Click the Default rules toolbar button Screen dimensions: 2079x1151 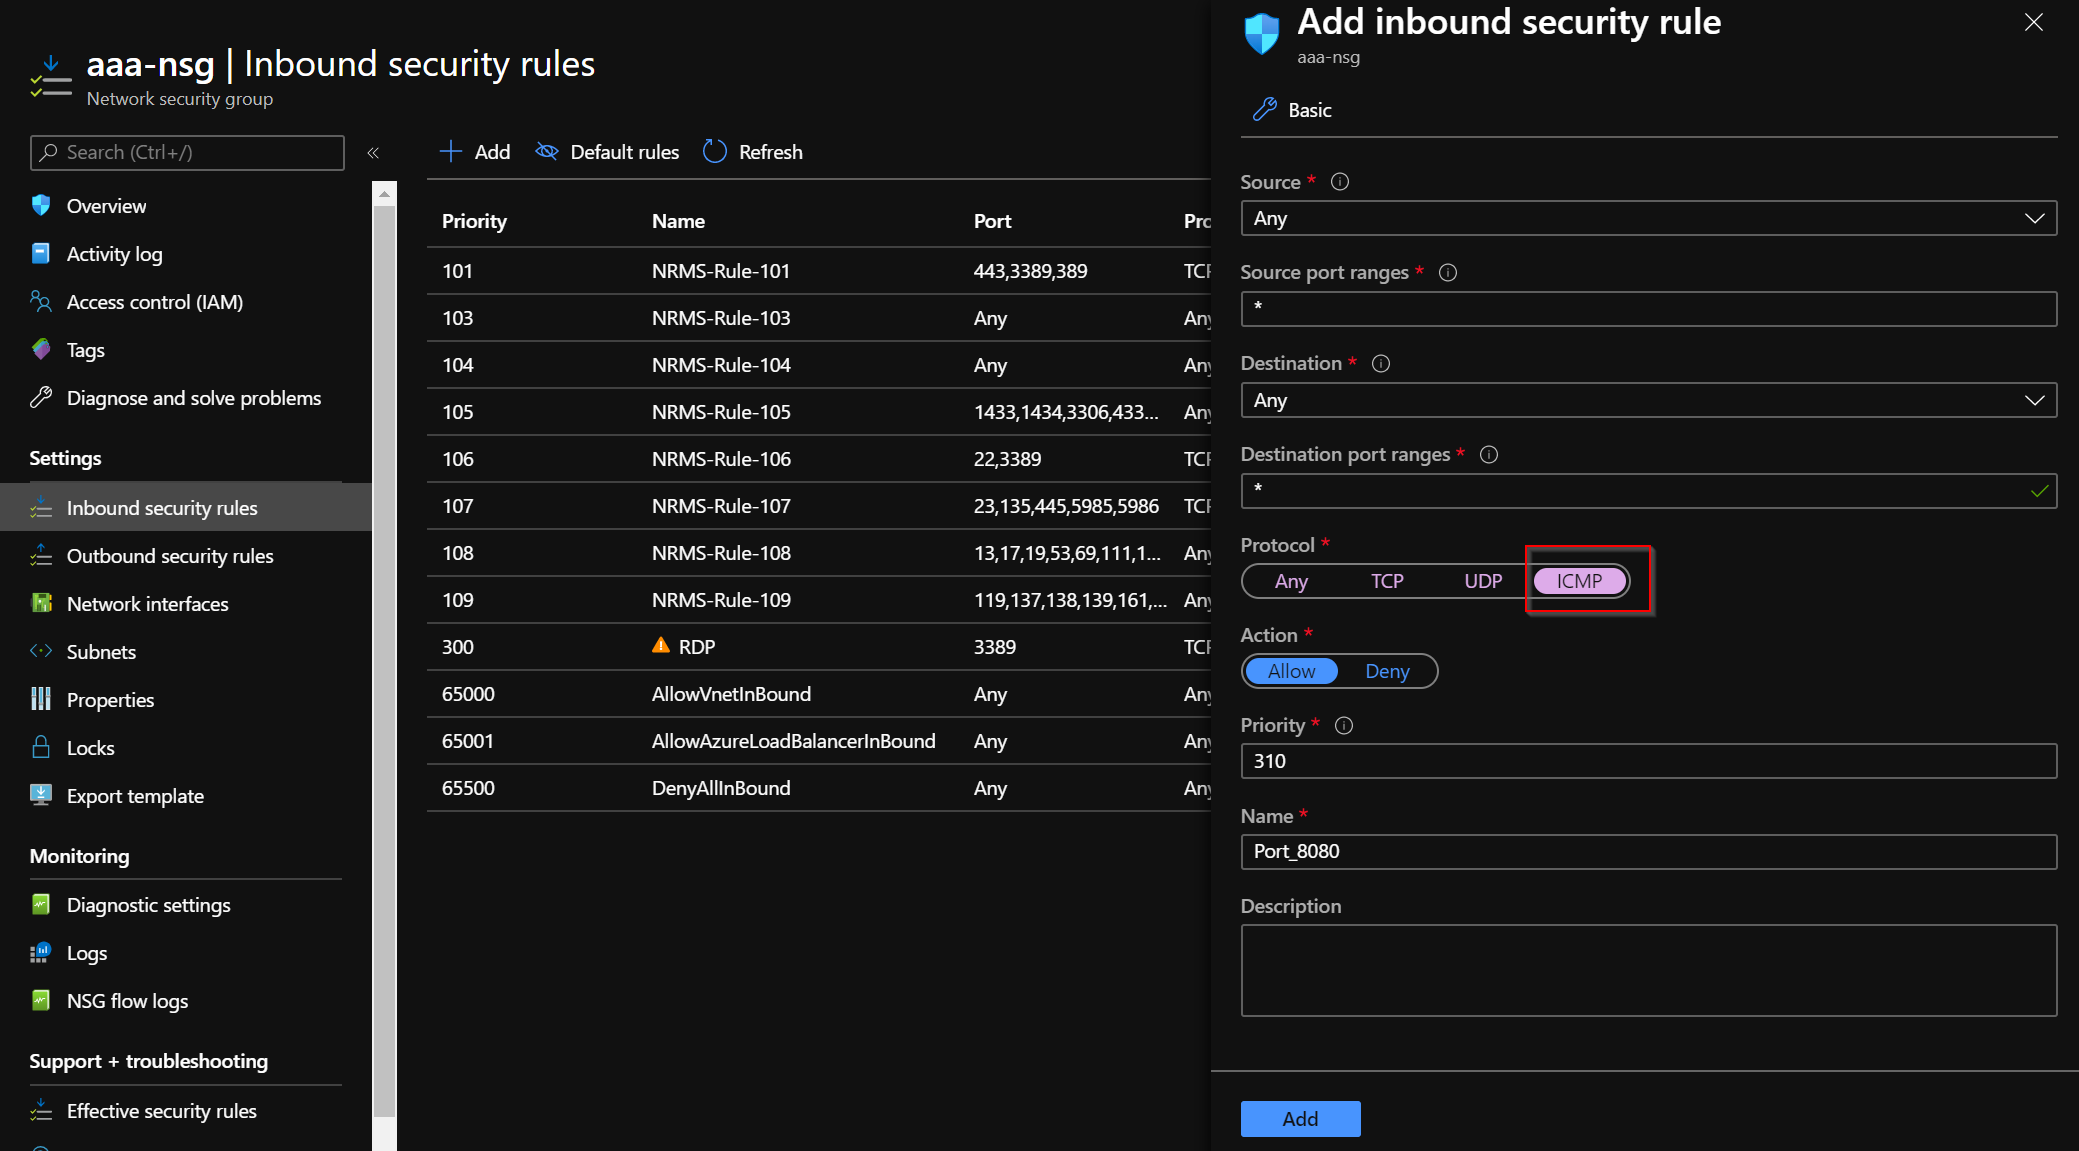click(x=607, y=151)
